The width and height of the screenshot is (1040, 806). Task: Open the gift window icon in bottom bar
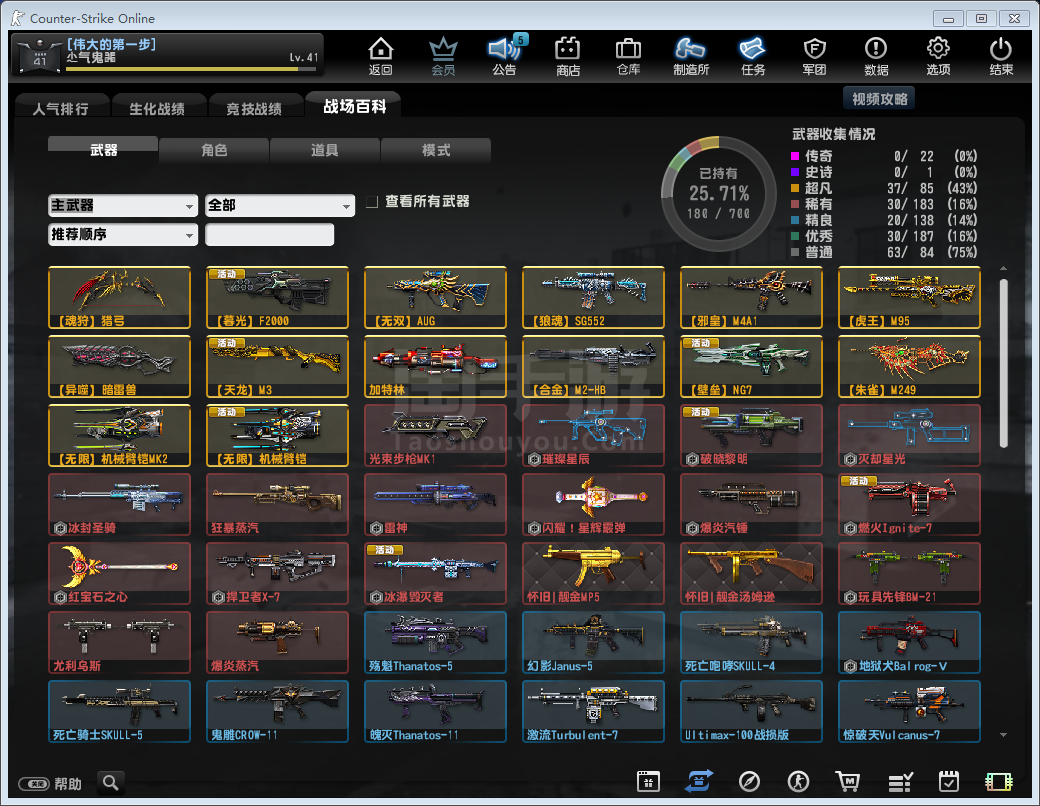(648, 781)
